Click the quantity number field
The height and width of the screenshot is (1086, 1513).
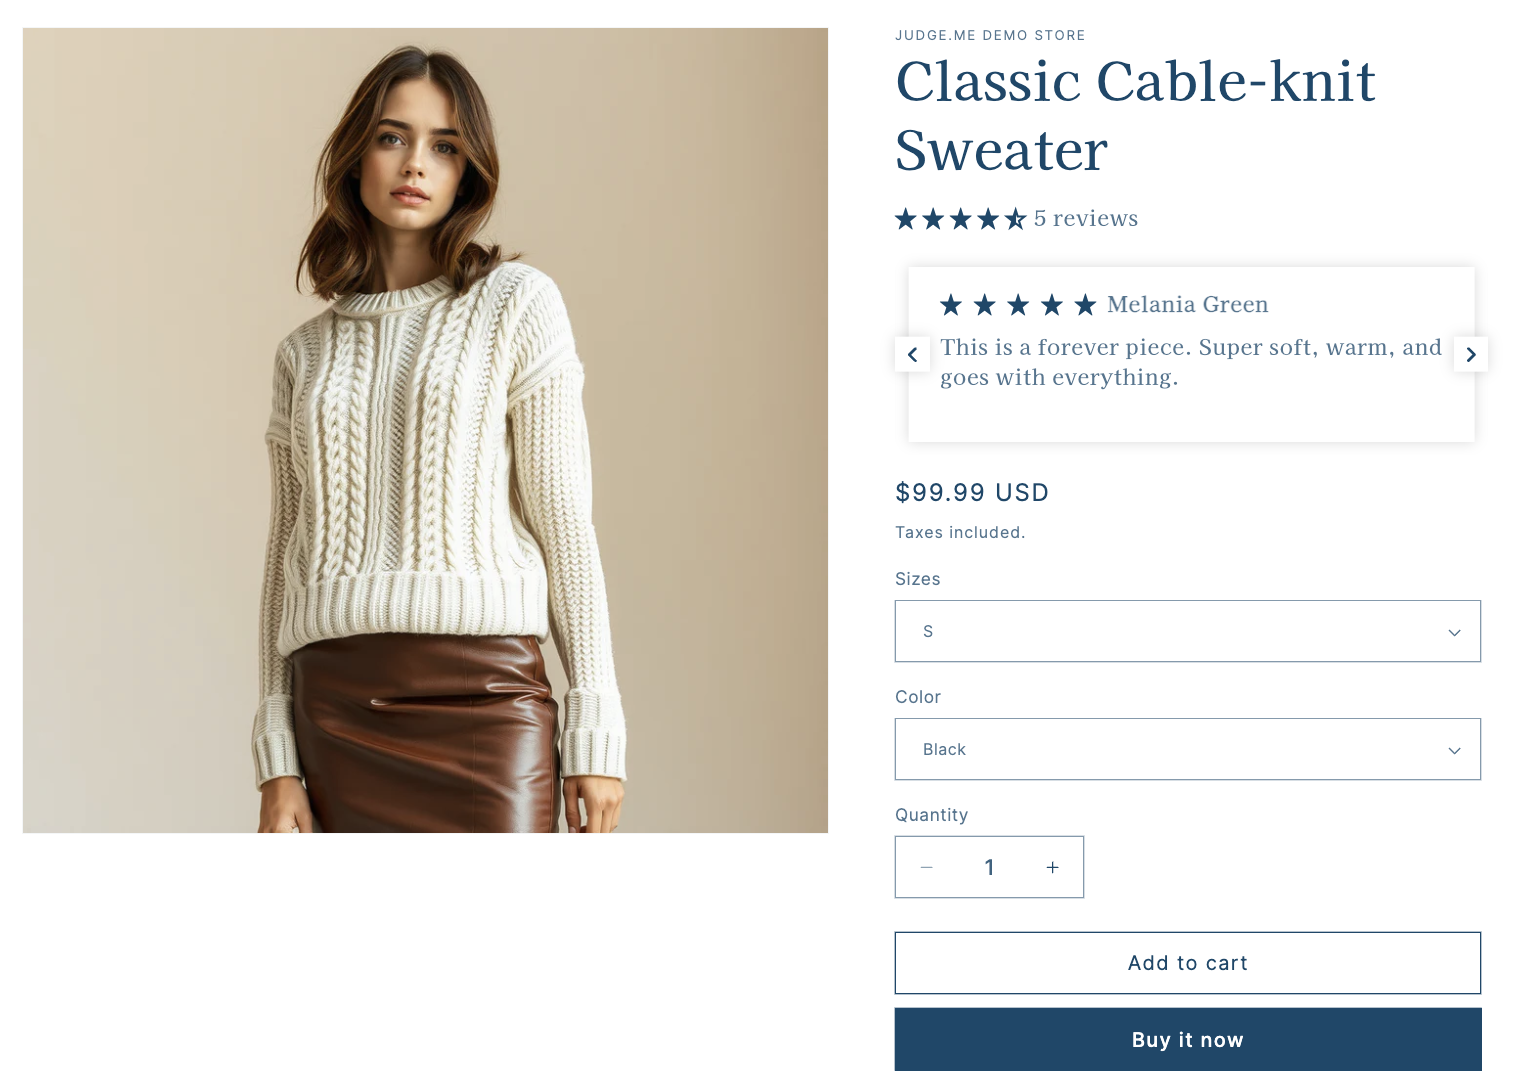click(x=989, y=868)
